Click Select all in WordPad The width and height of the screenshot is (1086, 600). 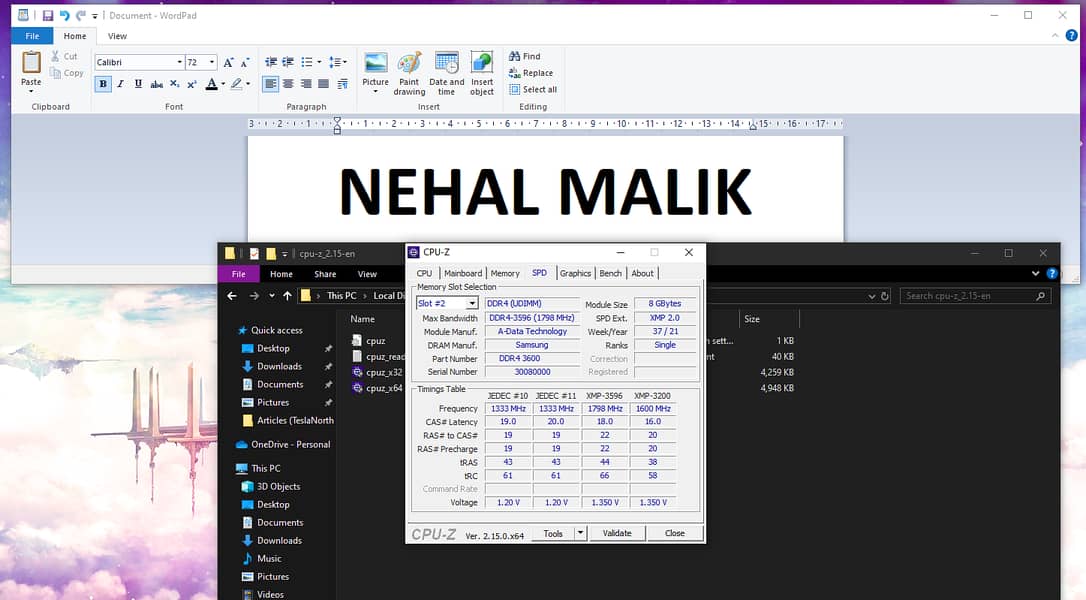click(533, 89)
